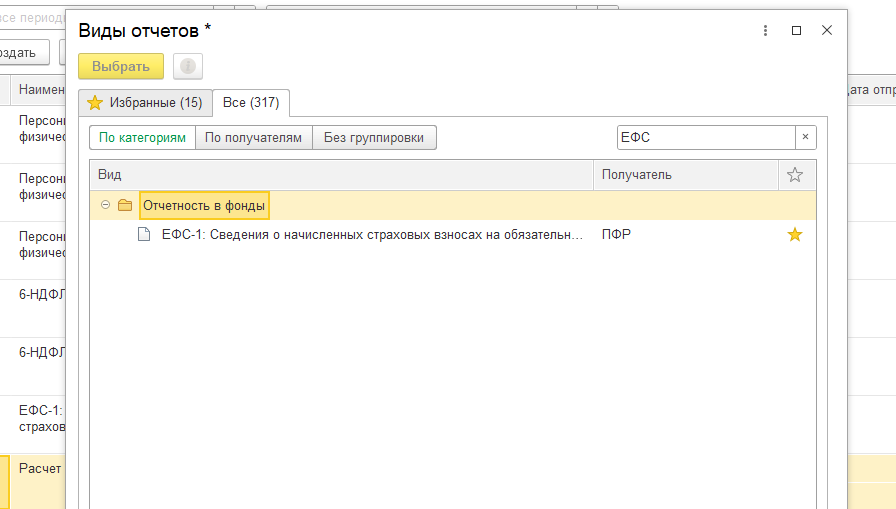Toggle the favorite star for ЕФС-1
This screenshot has height=509, width=896.
point(795,234)
